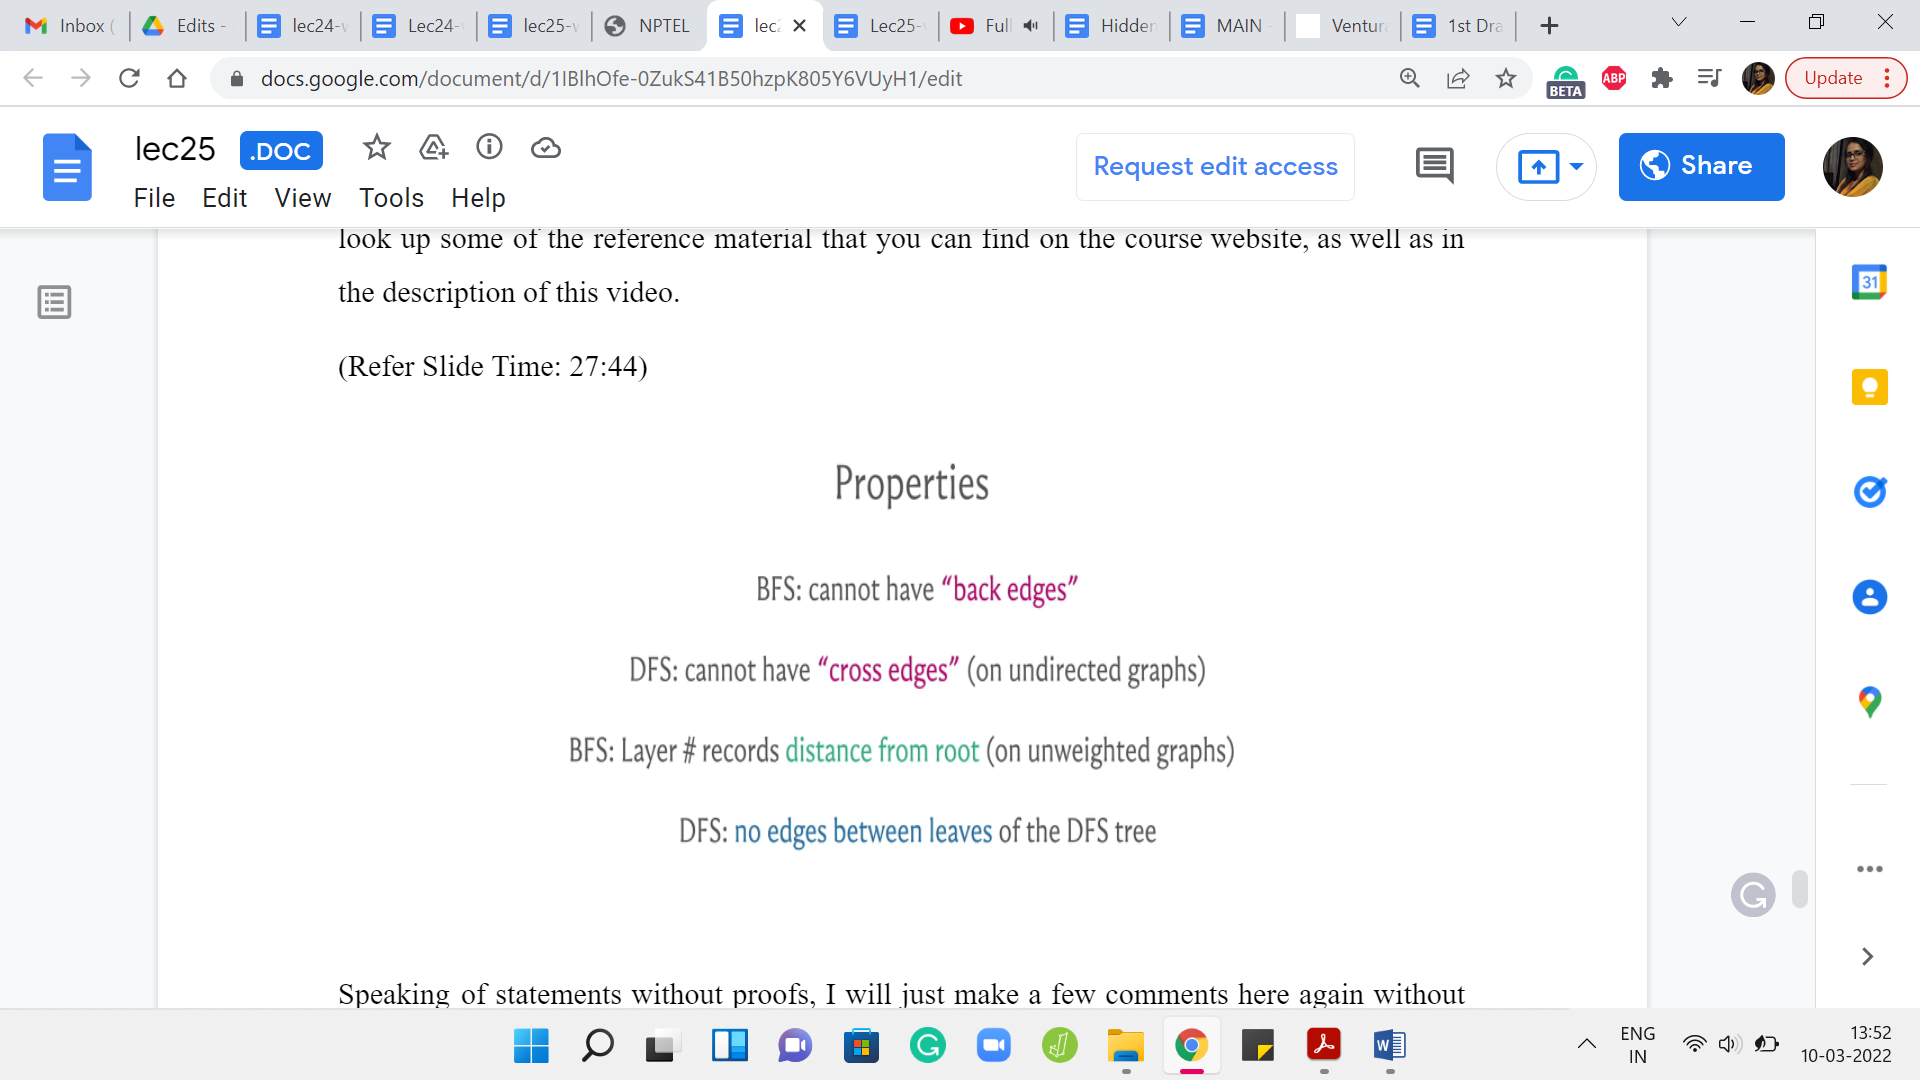Show document outline icon
Viewport: 1920px width, 1080px height.
[54, 302]
